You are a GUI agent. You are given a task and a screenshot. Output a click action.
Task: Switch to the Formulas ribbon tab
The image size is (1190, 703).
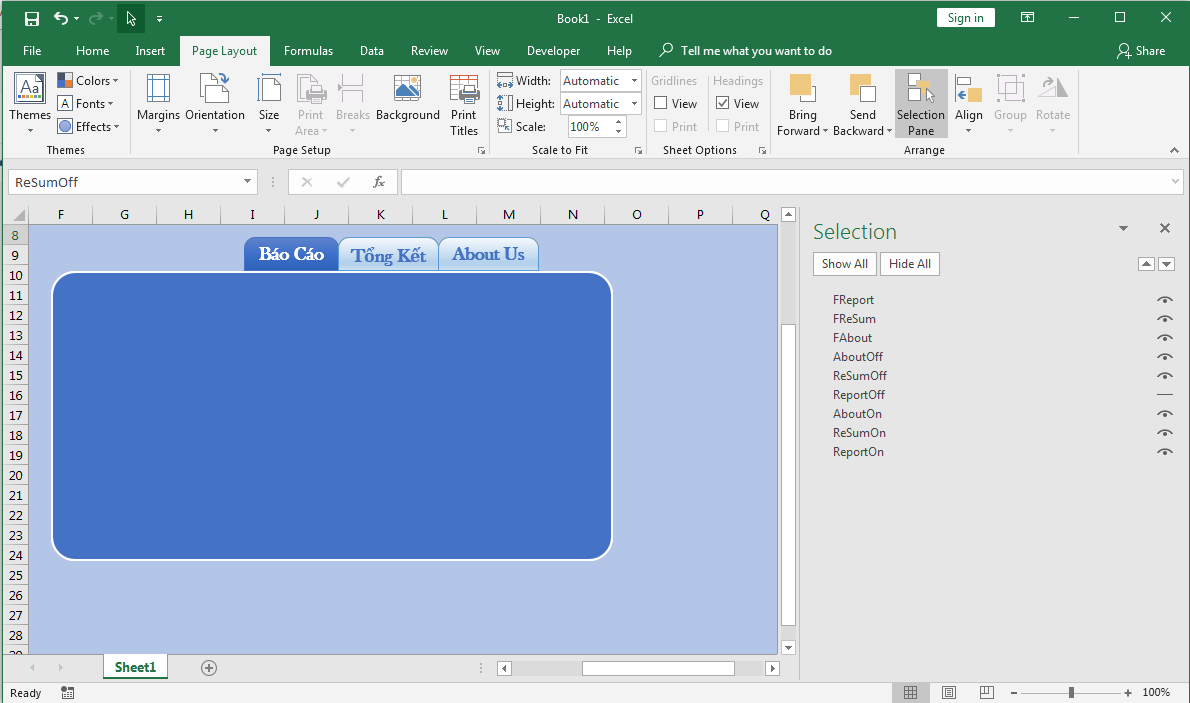308,51
